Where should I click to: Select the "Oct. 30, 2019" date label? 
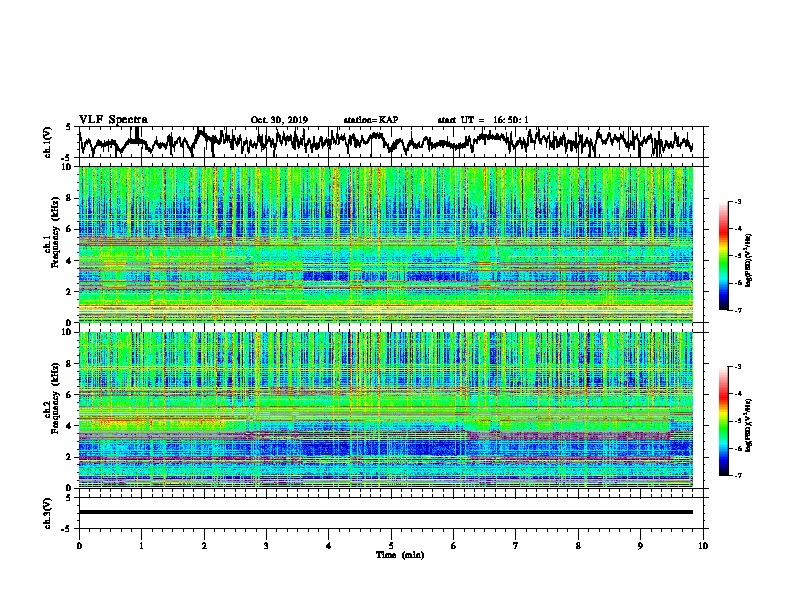[279, 120]
